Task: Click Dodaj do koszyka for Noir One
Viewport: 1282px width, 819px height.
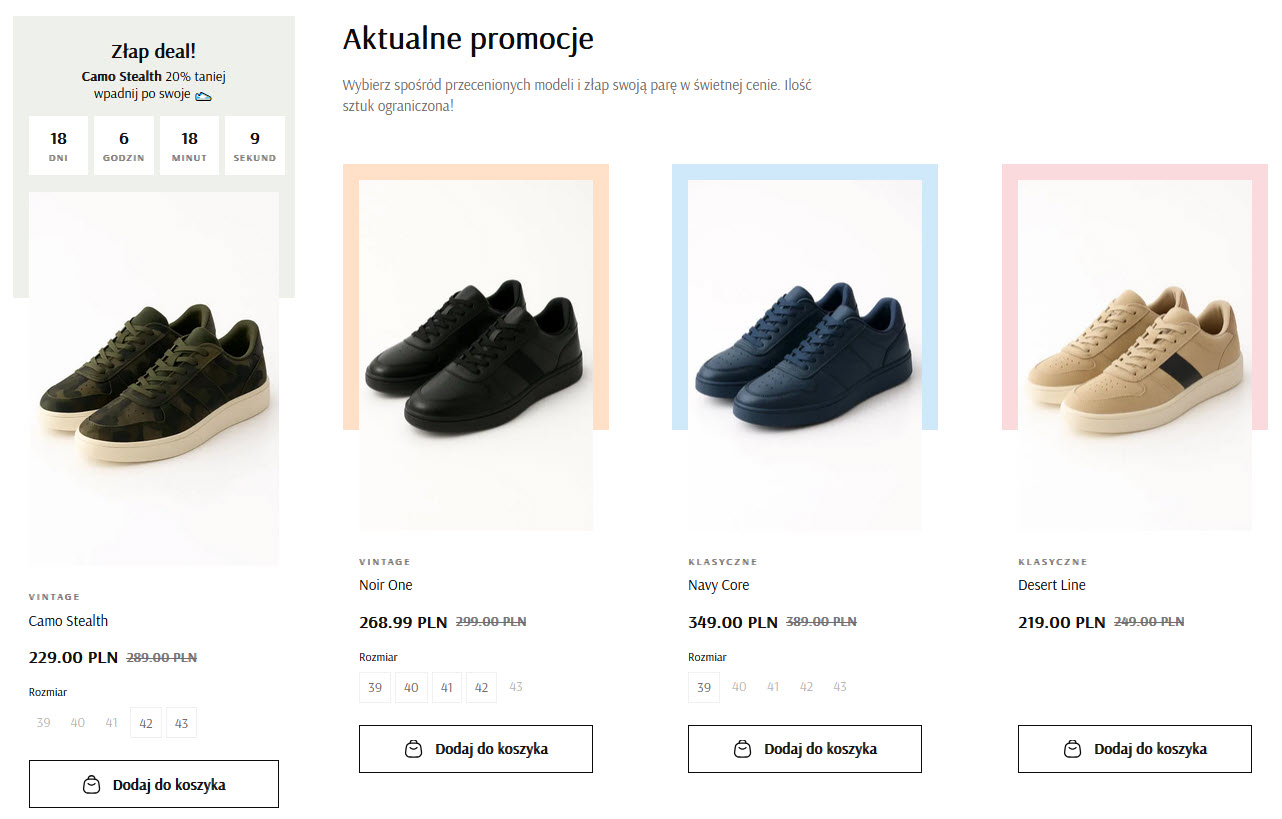Action: point(475,748)
